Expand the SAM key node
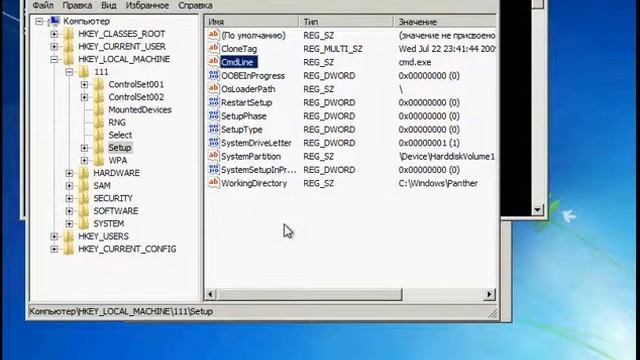This screenshot has width=640, height=360. [69, 186]
